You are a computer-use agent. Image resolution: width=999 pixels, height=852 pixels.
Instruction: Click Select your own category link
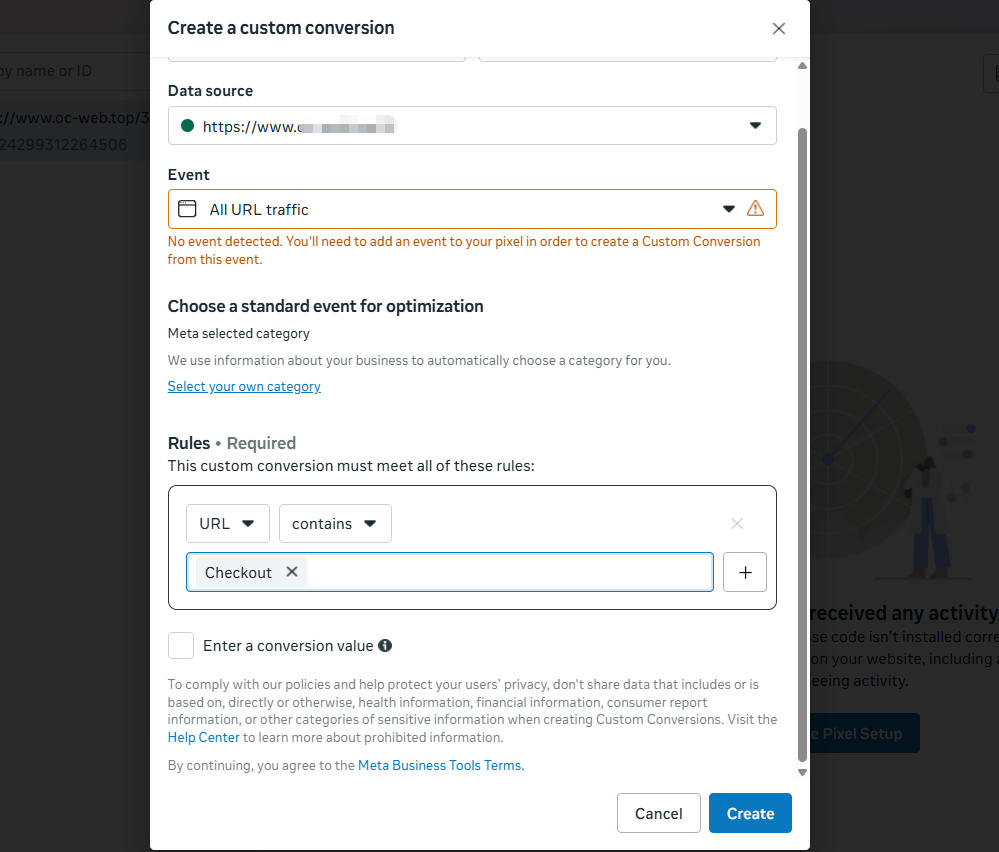coord(244,386)
